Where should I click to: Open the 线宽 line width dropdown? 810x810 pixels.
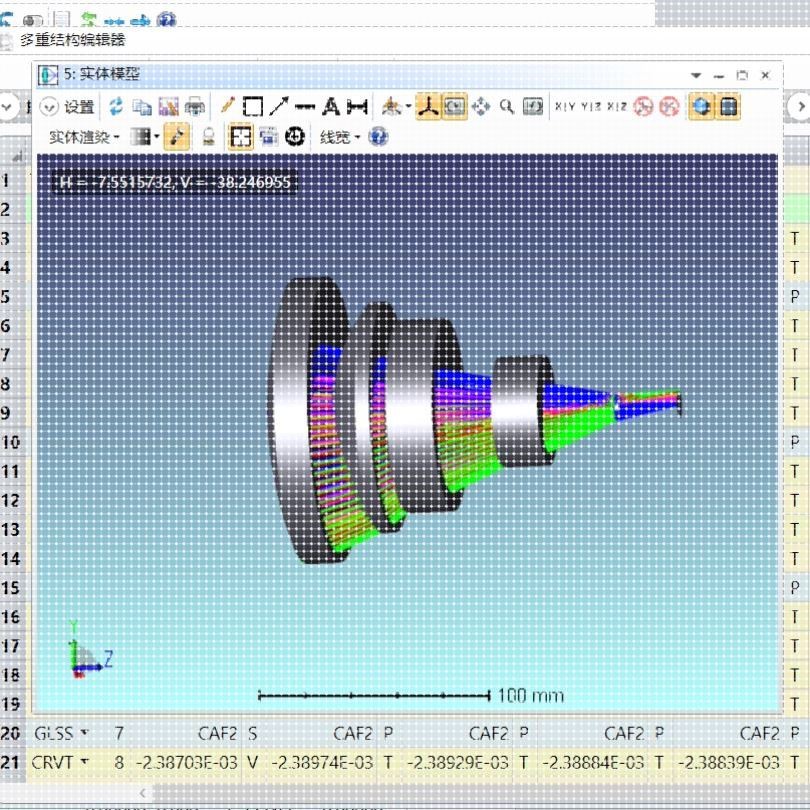[340, 137]
